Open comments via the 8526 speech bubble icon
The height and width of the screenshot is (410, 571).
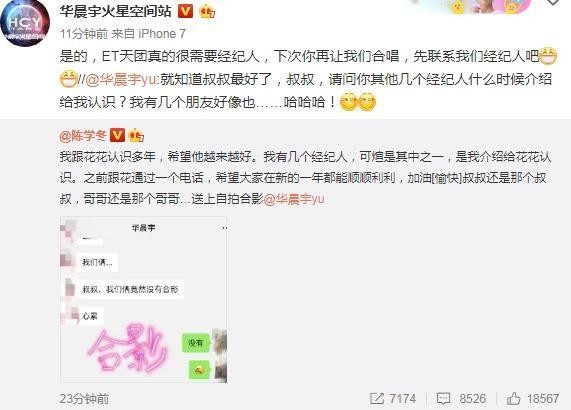point(443,399)
